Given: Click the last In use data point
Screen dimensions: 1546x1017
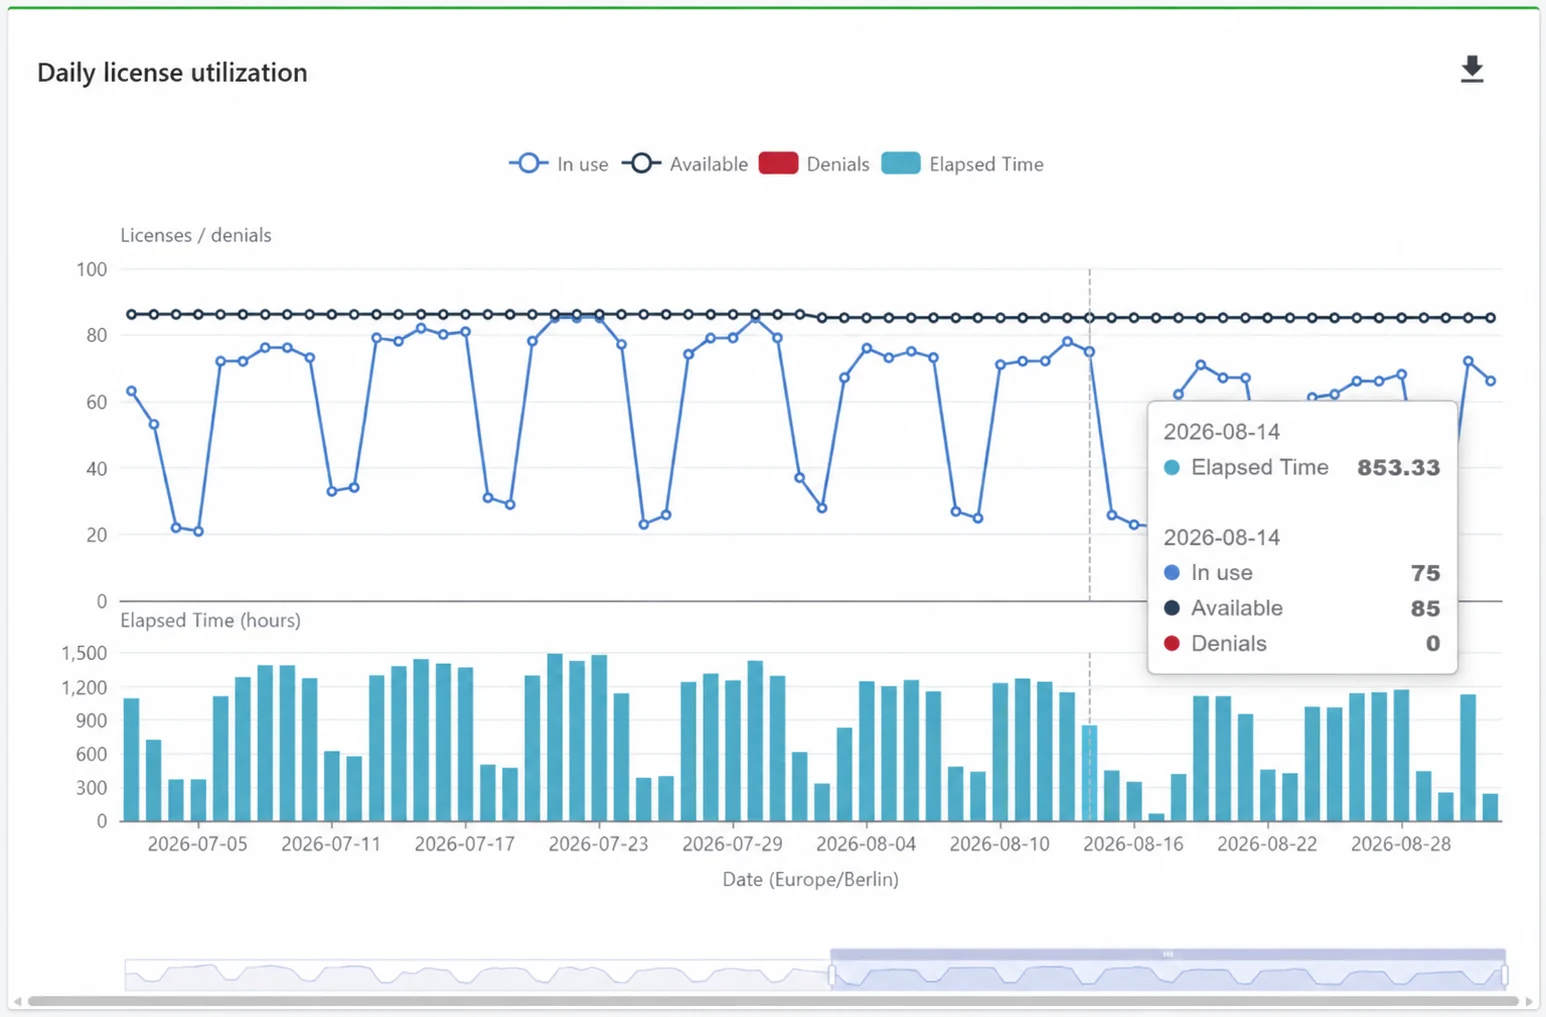Looking at the screenshot, I should tap(1491, 381).
